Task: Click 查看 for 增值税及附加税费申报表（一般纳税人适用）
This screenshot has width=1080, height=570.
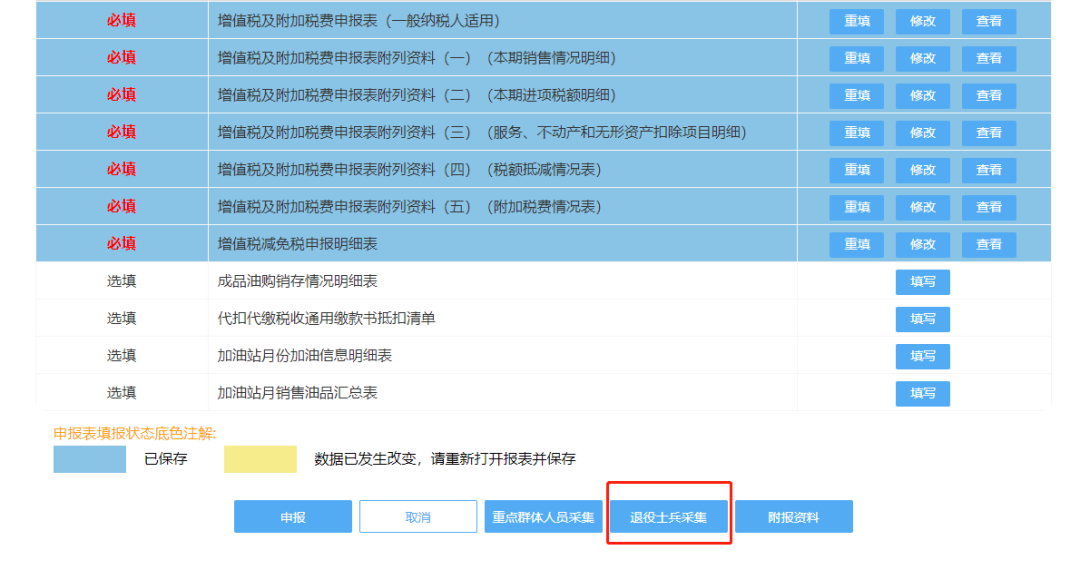Action: click(x=988, y=21)
